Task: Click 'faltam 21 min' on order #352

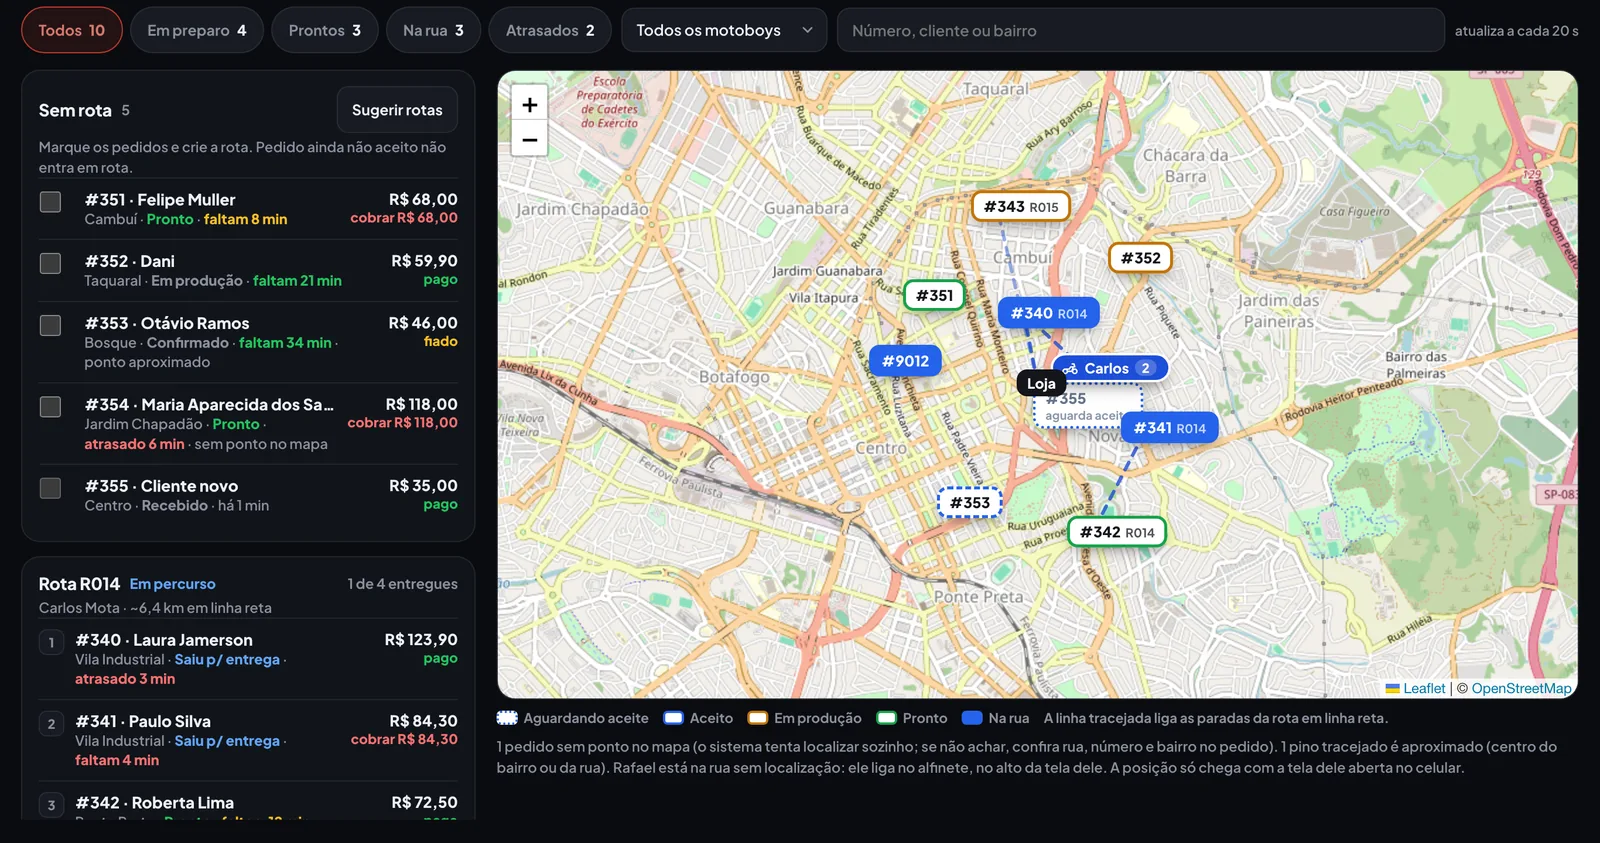Action: 297,281
